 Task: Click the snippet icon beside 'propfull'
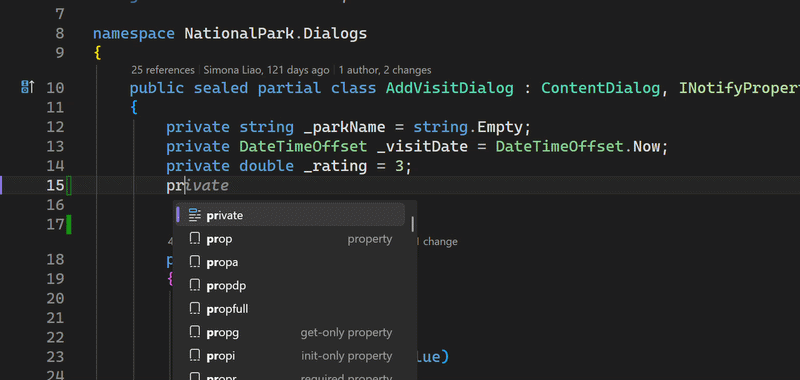[194, 309]
